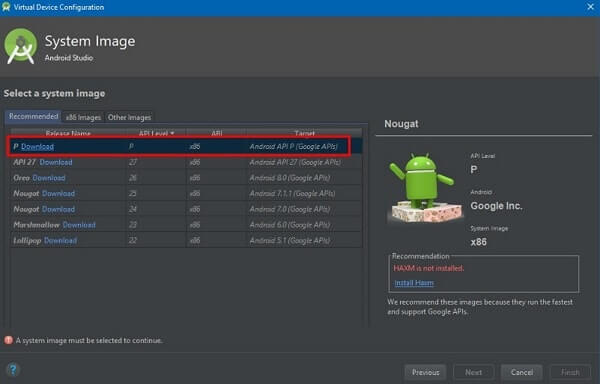Download the Nougat API 25 image

click(58, 194)
